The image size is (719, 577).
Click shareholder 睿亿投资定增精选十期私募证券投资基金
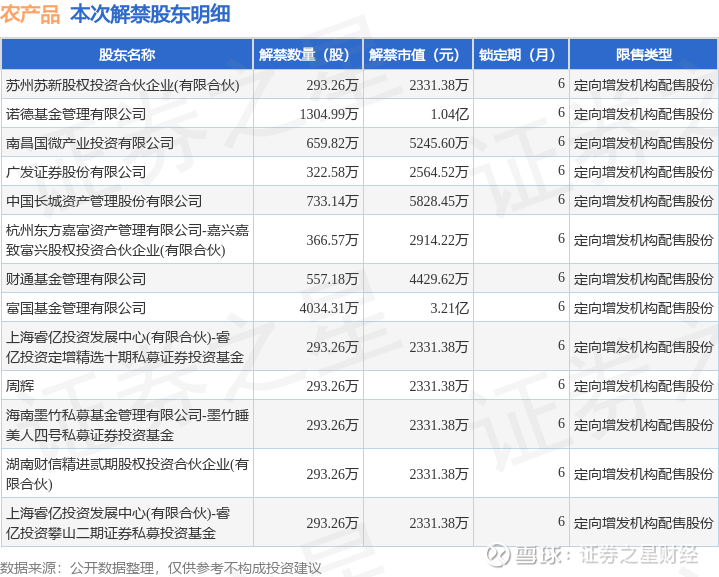pyautogui.click(x=125, y=347)
